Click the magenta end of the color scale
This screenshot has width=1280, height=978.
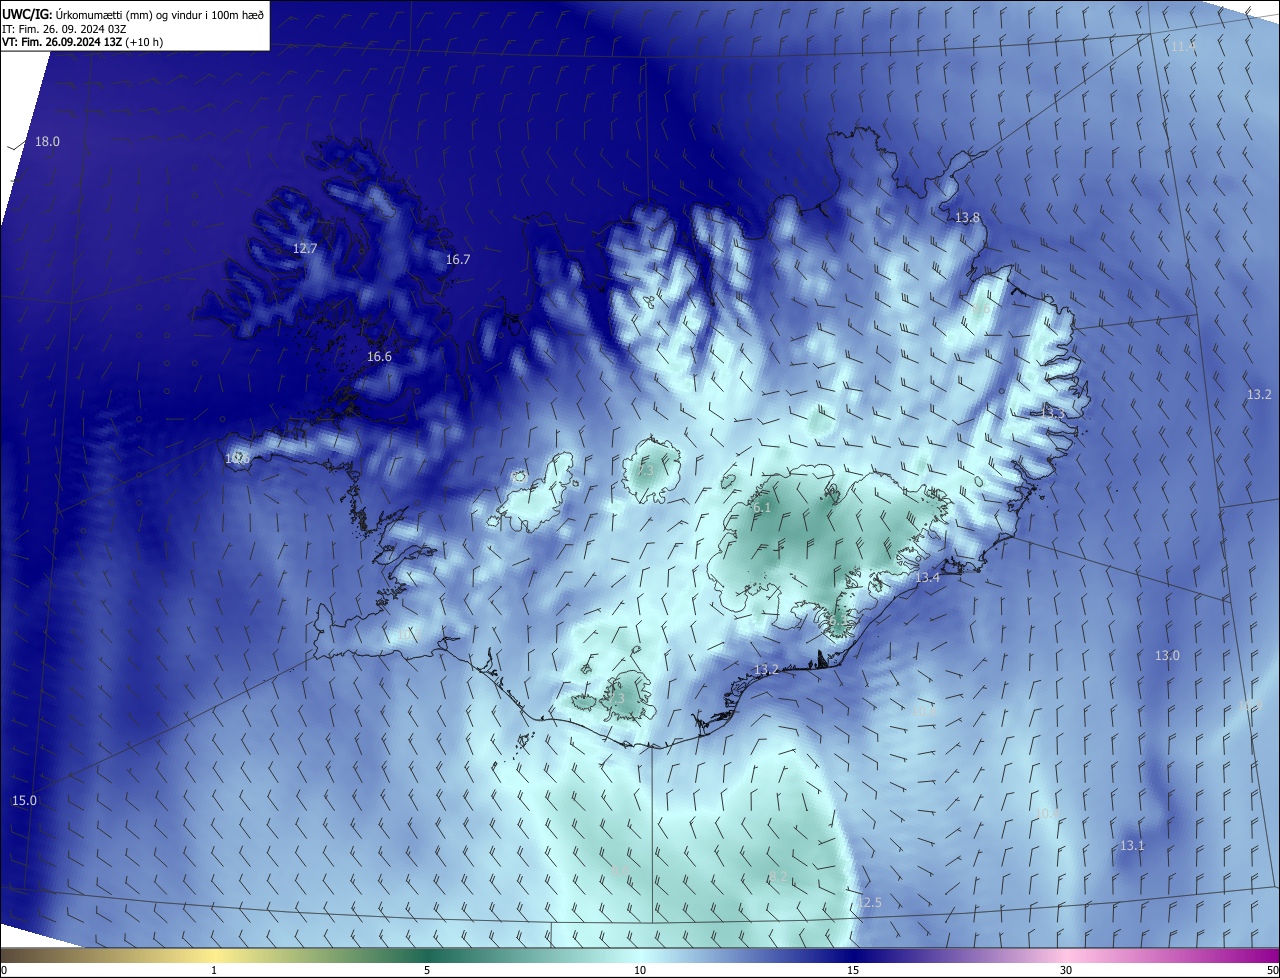(x=1268, y=955)
